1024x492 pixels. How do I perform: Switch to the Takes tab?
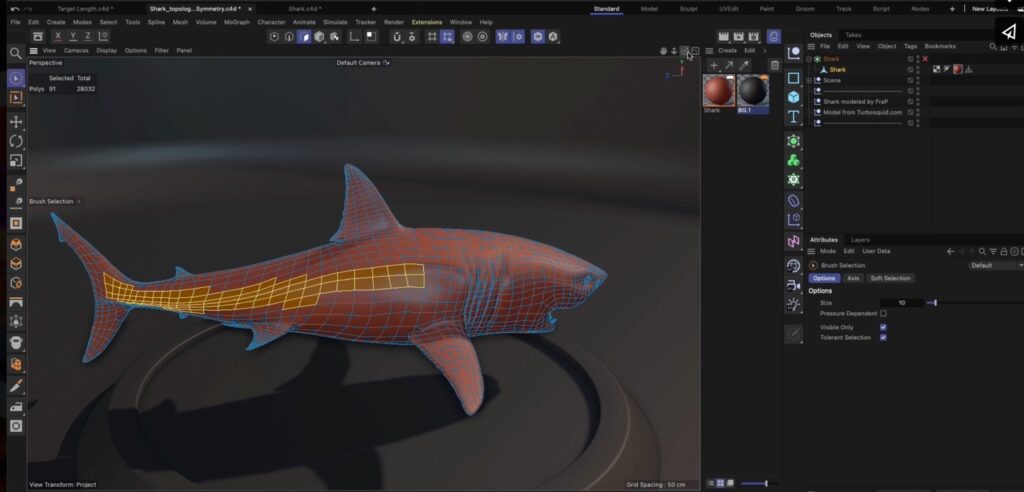(853, 35)
